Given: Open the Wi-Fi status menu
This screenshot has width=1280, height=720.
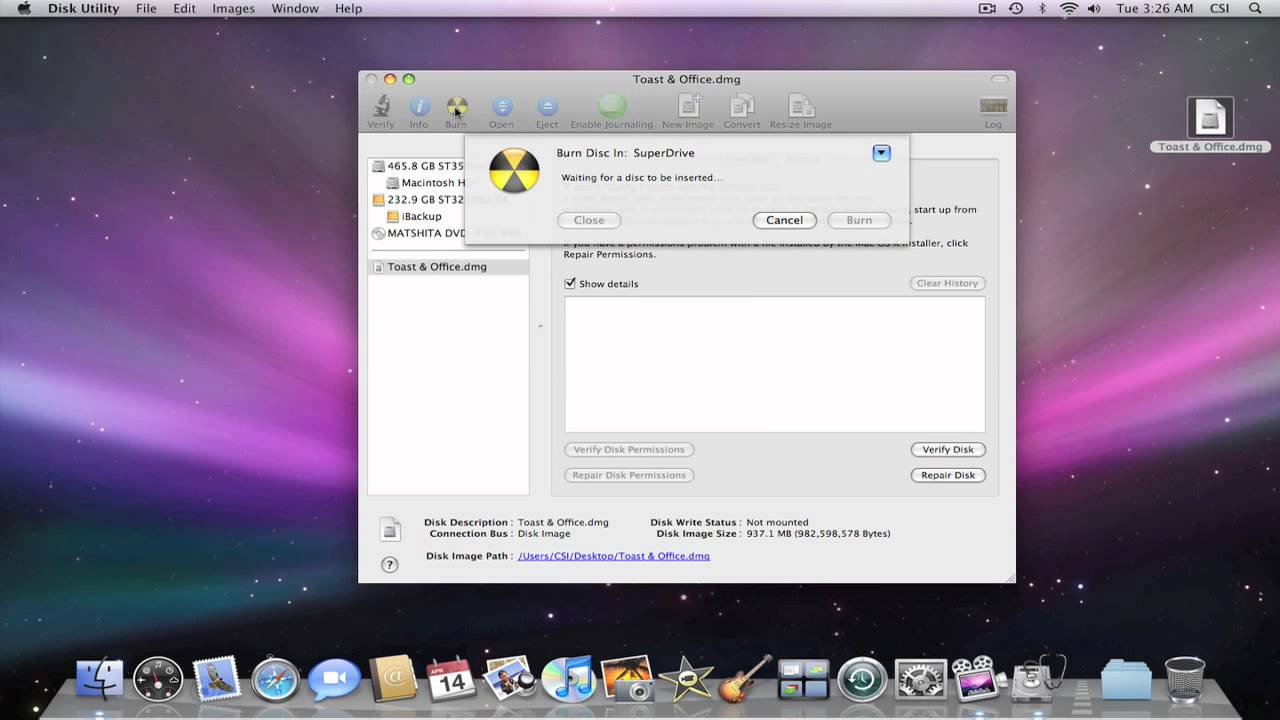Looking at the screenshot, I should point(1069,8).
